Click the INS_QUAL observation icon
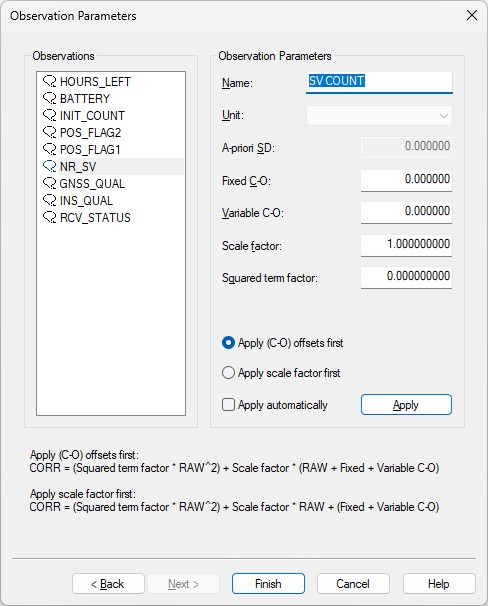The height and width of the screenshot is (606, 488). (49, 201)
